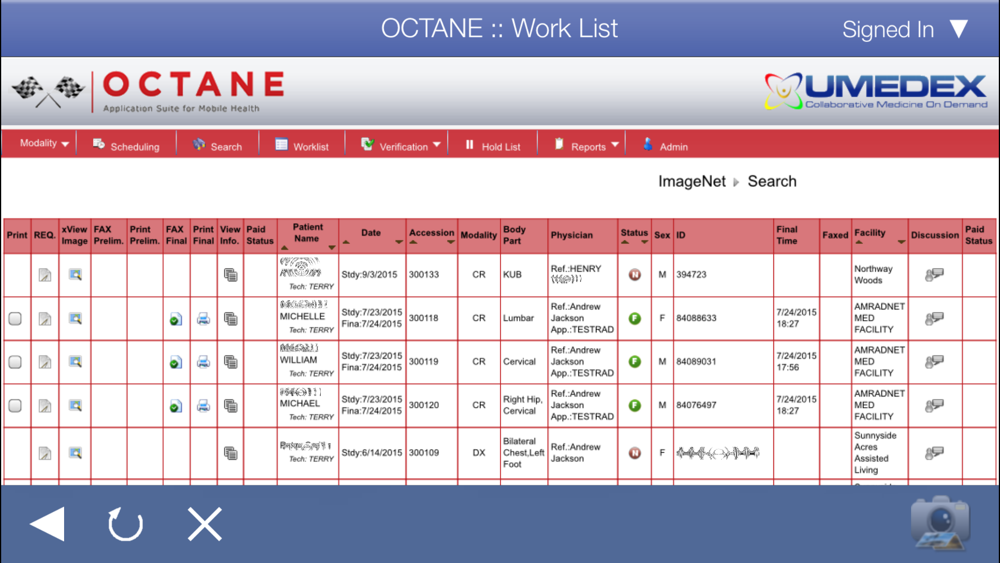
Task: Open the Signed In dropdown arrow
Action: pyautogui.click(x=959, y=29)
